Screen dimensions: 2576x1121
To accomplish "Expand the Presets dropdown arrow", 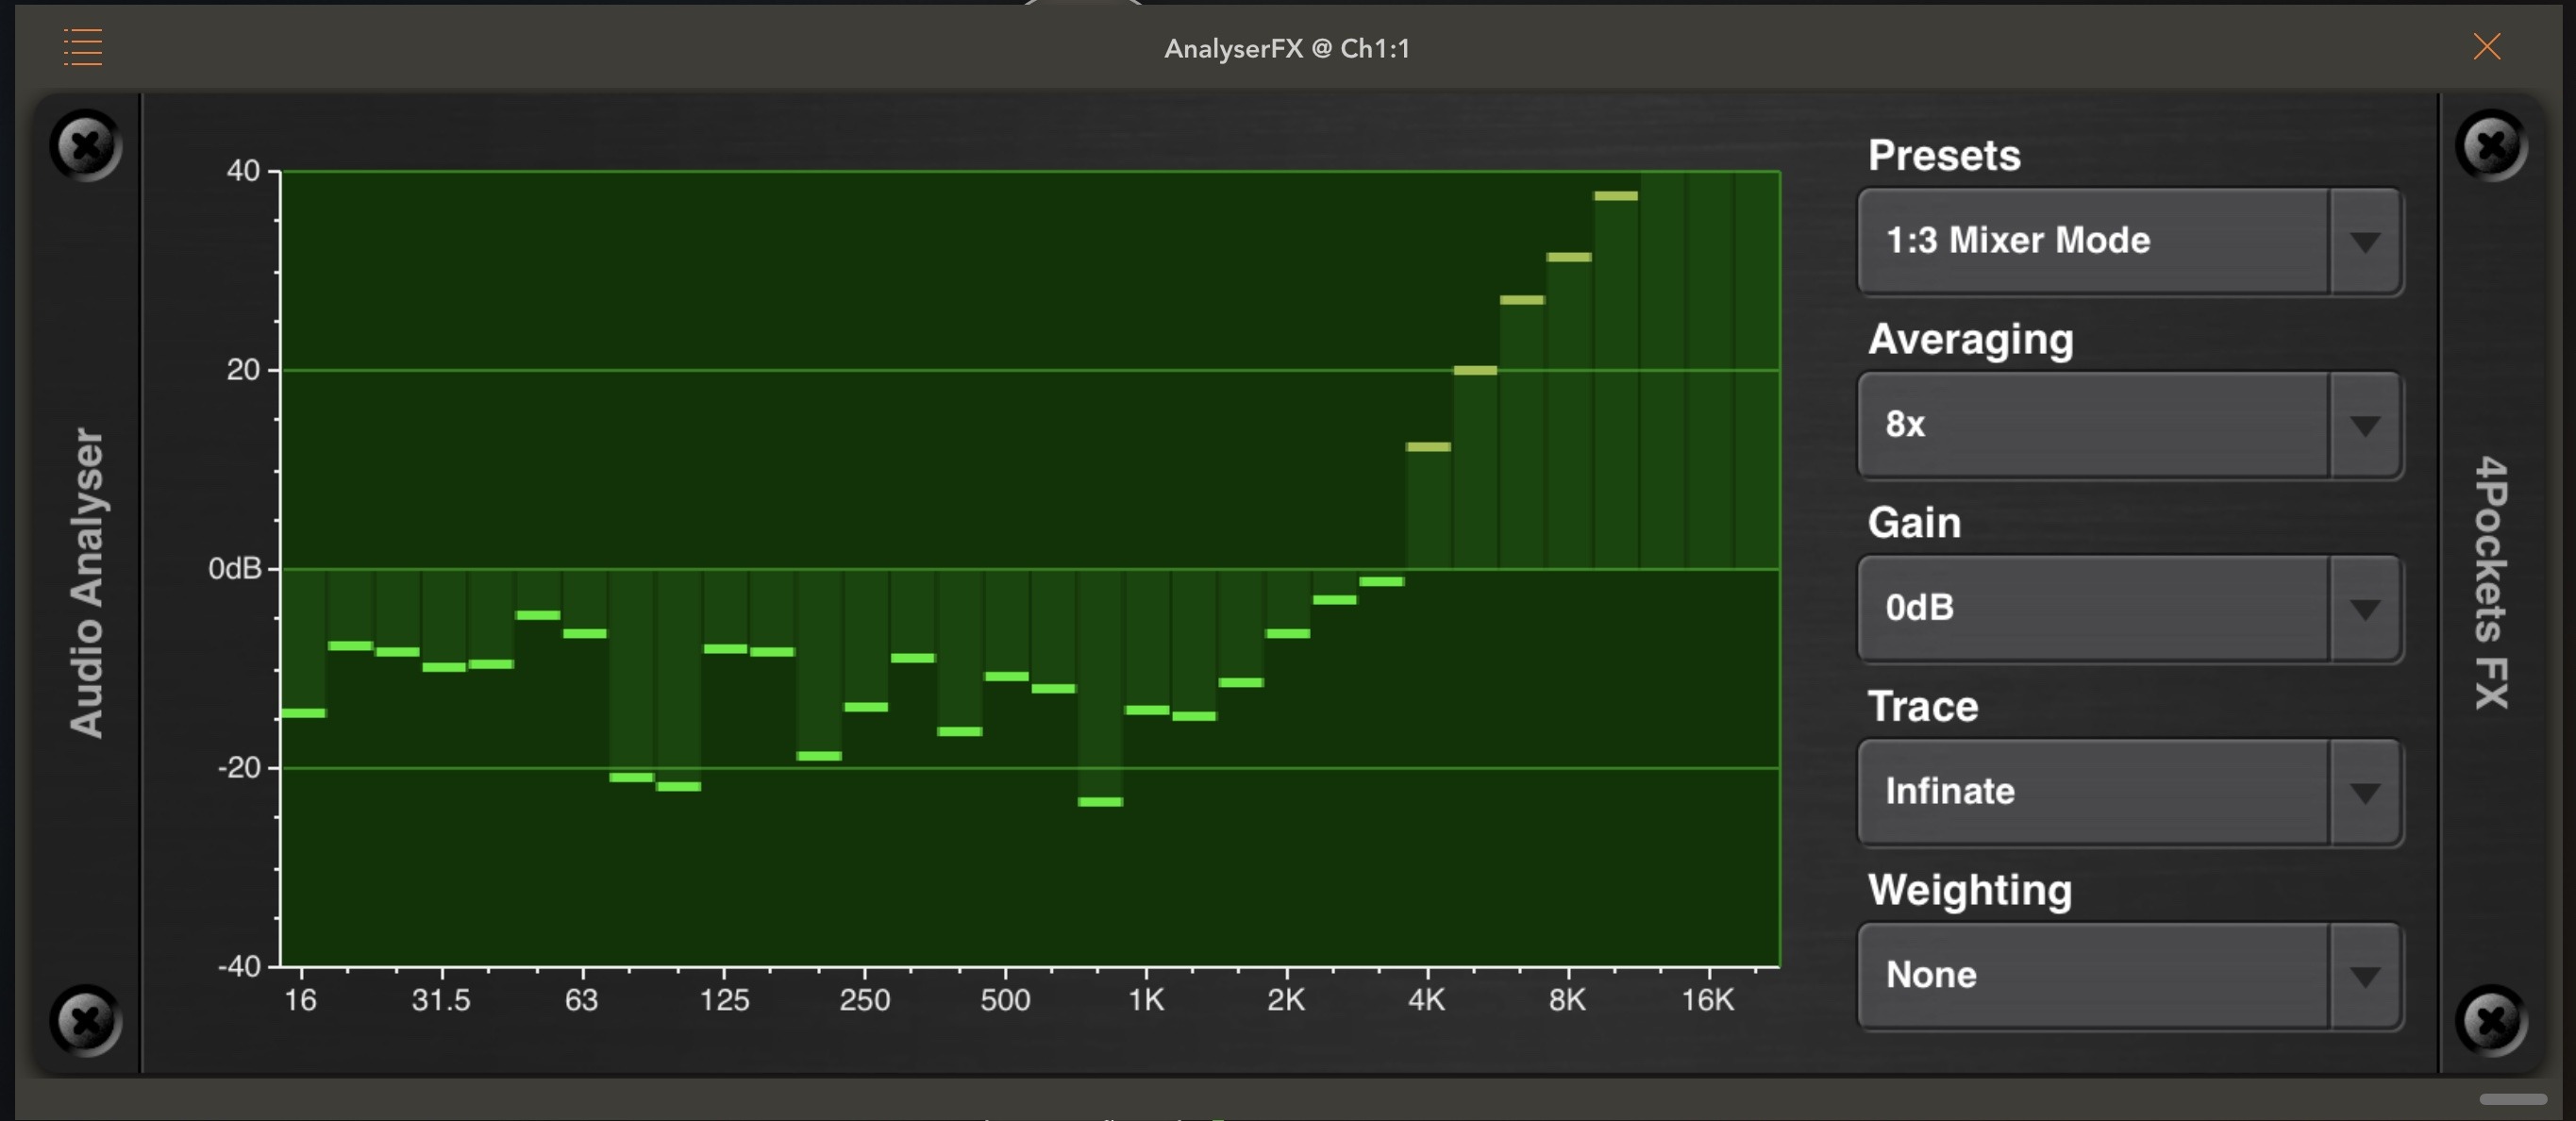I will coord(2364,242).
